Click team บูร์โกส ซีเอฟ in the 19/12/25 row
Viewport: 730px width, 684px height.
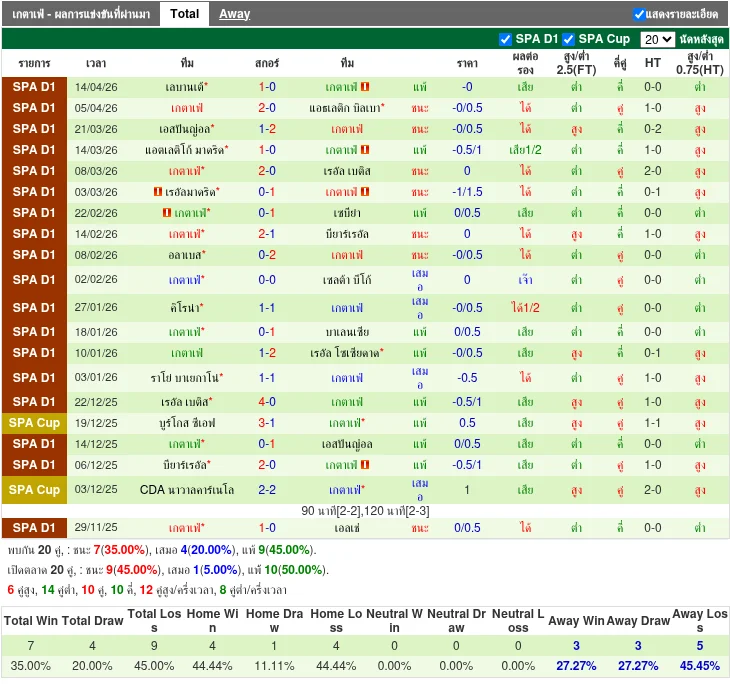click(187, 423)
